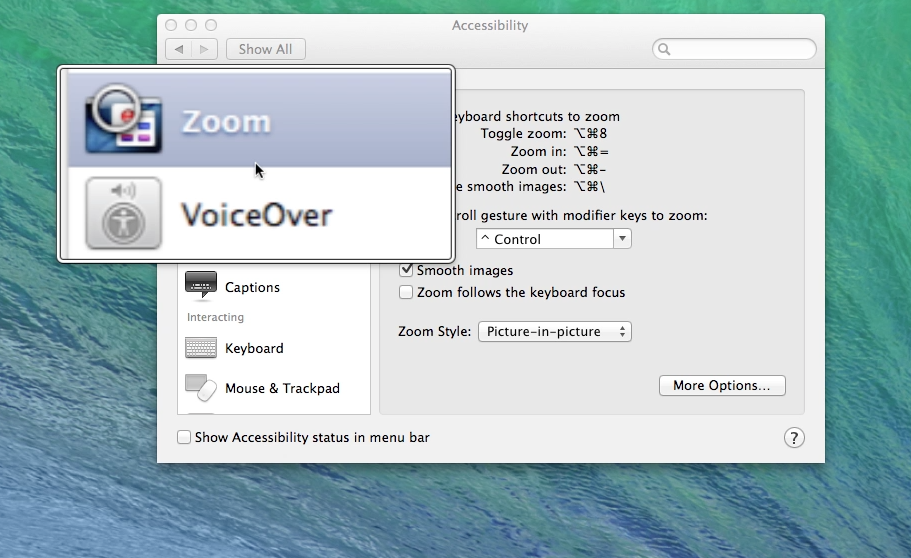
Task: Enable Zoom follows the keyboard focus
Action: point(406,292)
